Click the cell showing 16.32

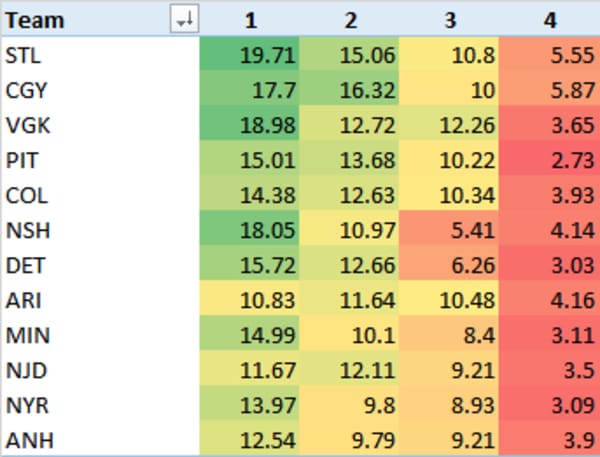pos(349,88)
